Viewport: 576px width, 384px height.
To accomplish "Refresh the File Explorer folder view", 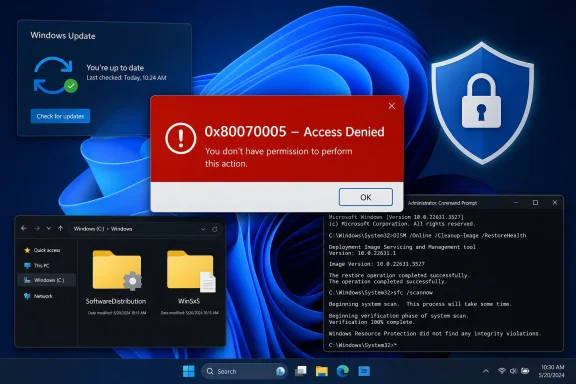I will [215, 229].
